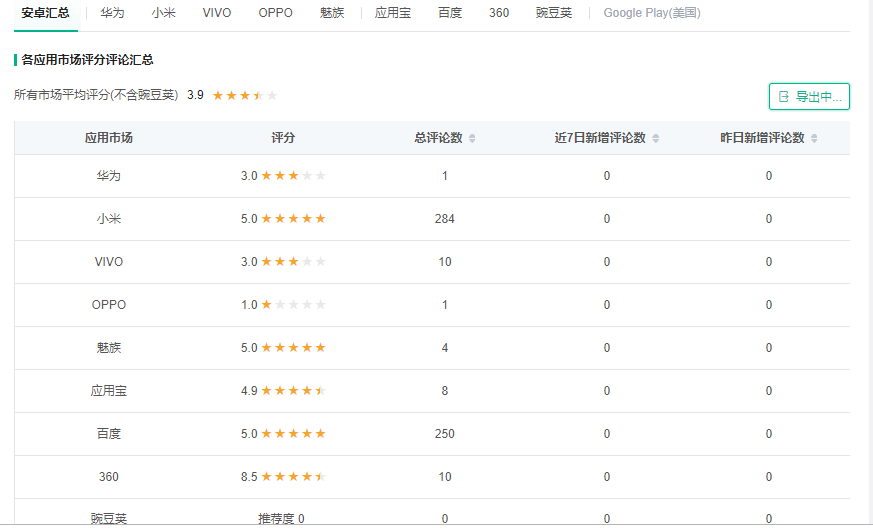The width and height of the screenshot is (873, 529).
Task: Switch to the OPPO tab
Action: (276, 13)
